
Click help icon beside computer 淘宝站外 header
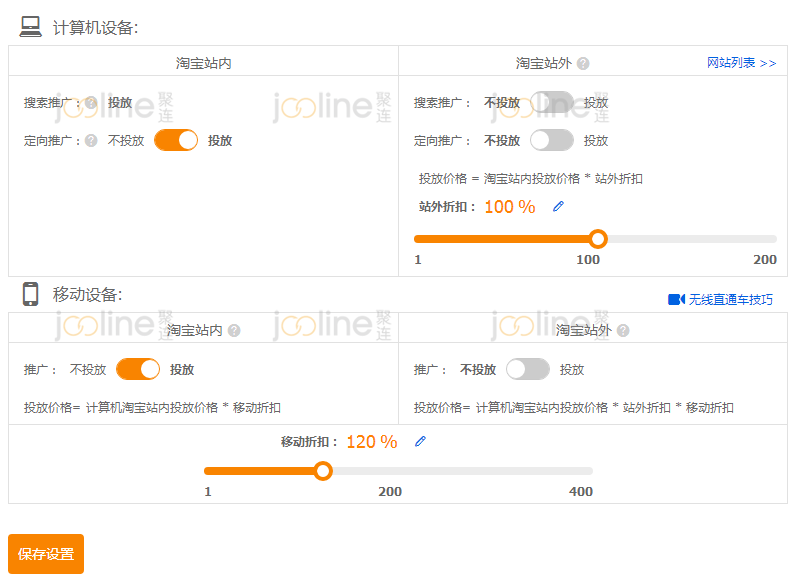tap(583, 63)
